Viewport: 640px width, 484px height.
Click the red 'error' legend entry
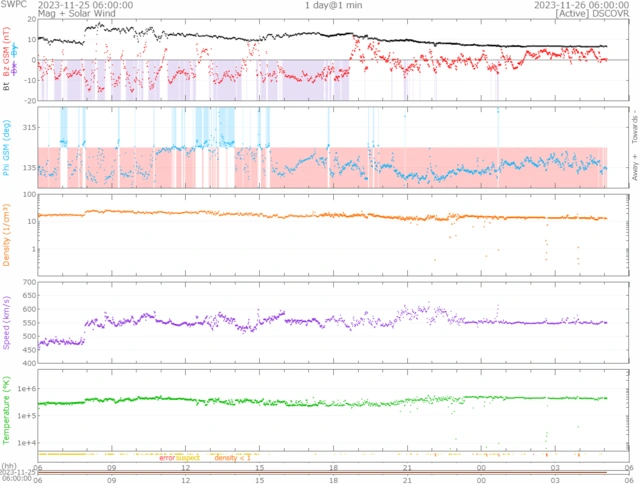(x=167, y=458)
